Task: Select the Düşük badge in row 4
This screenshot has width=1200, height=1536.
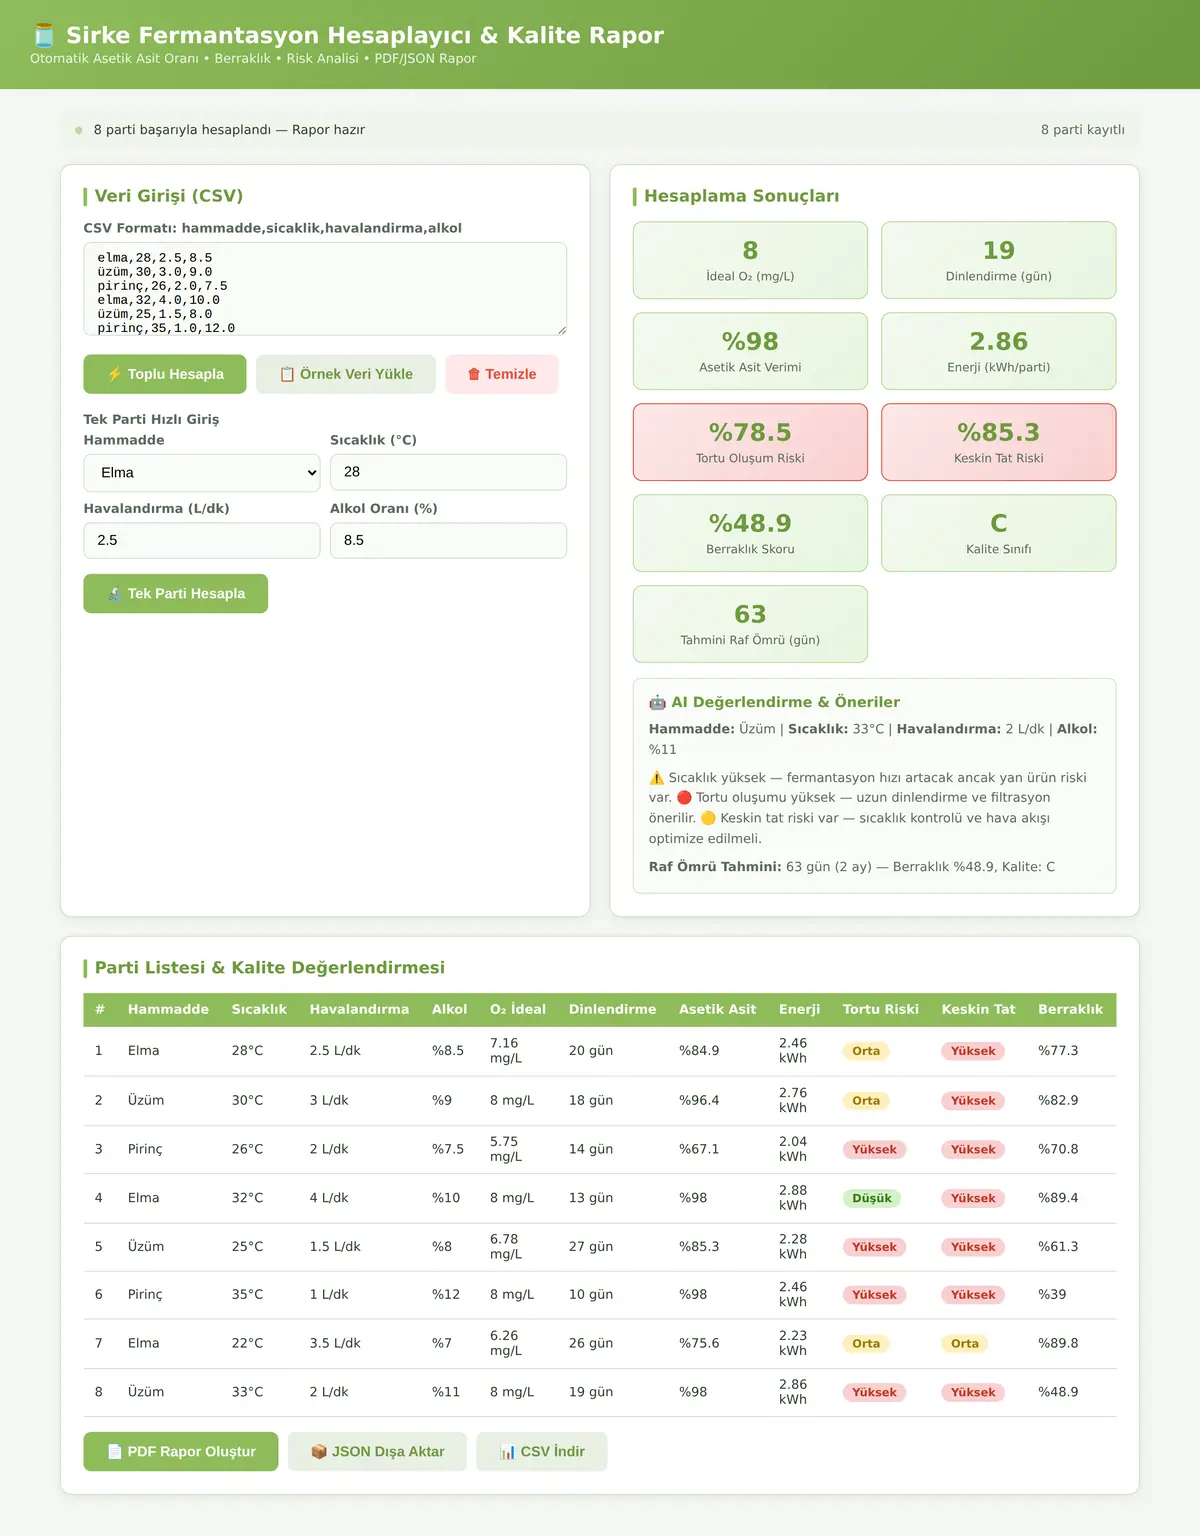Action: 872,1198
